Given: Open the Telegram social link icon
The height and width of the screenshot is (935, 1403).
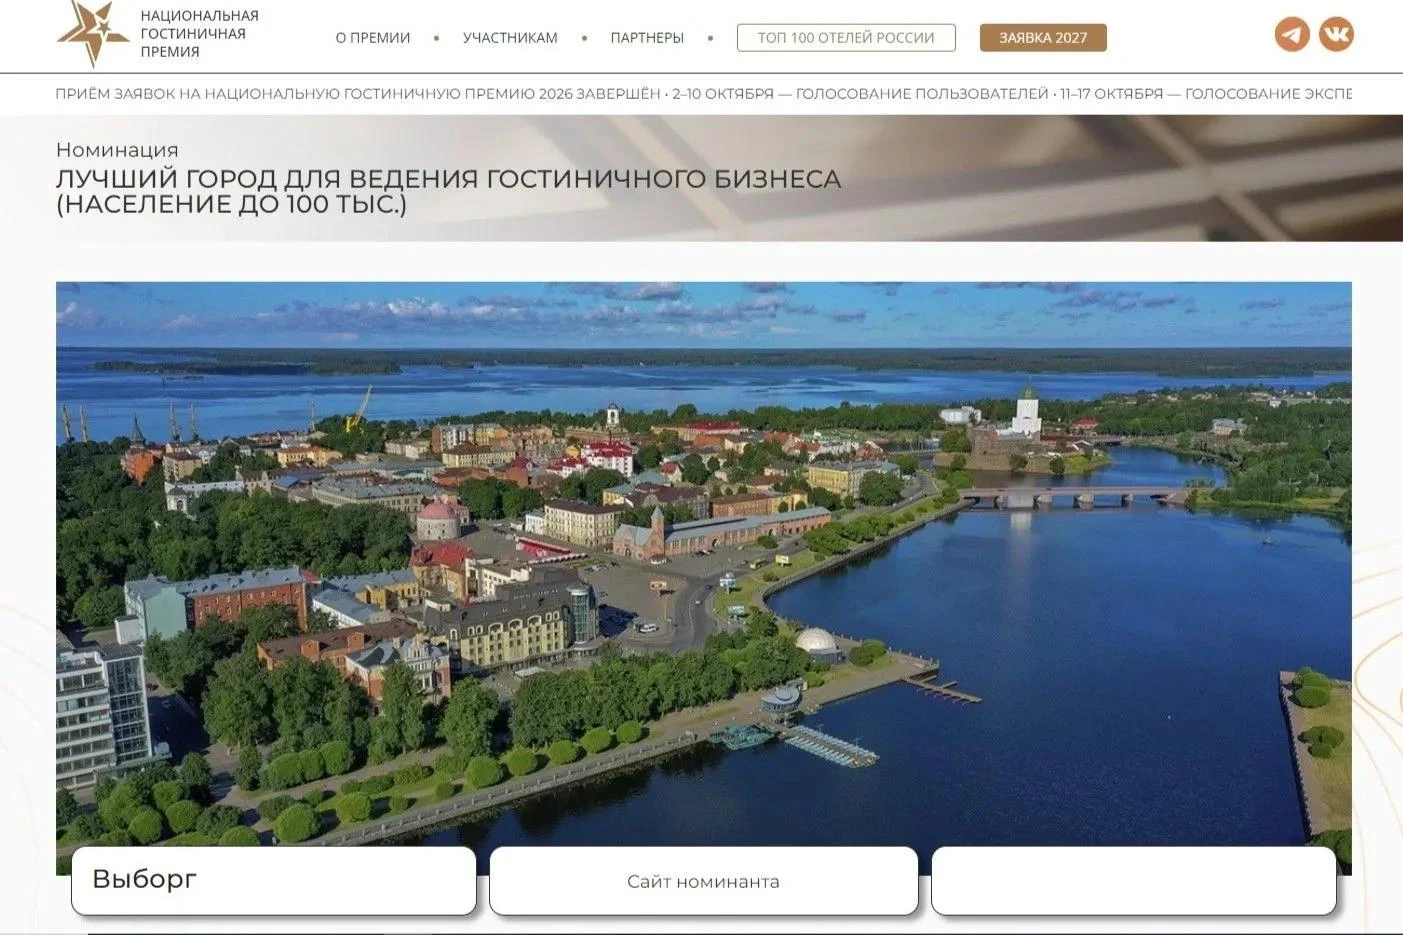Looking at the screenshot, I should 1292,34.
